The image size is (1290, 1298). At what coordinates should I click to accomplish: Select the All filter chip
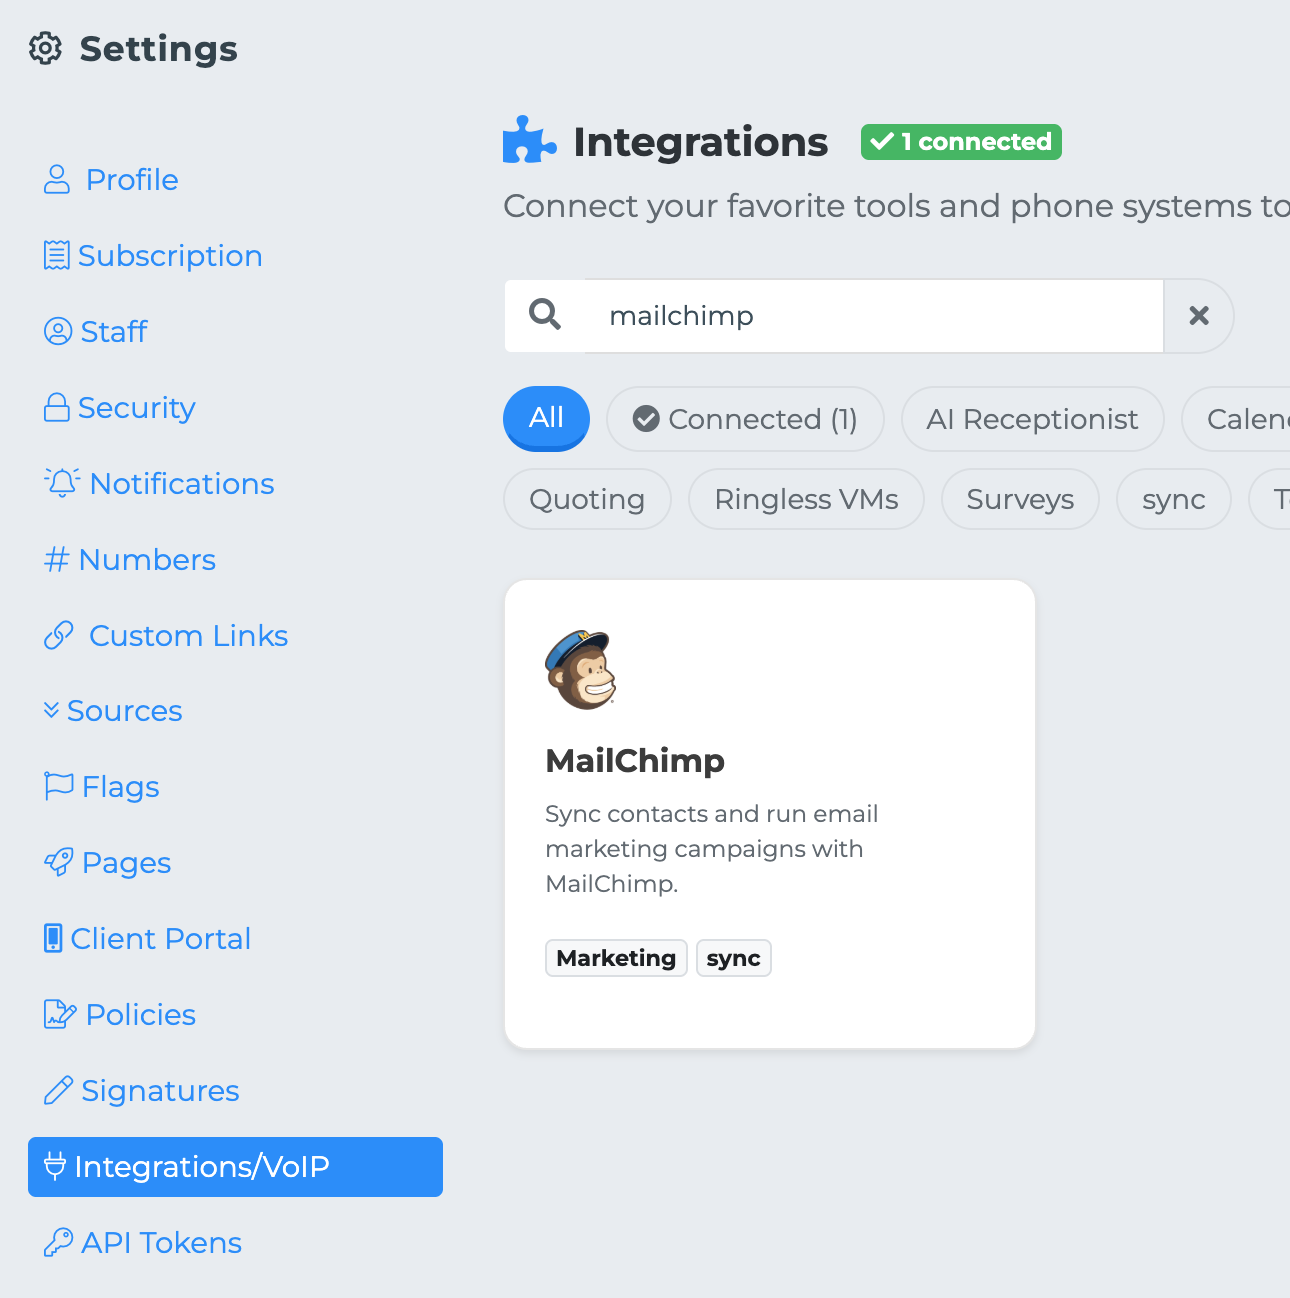tap(546, 418)
